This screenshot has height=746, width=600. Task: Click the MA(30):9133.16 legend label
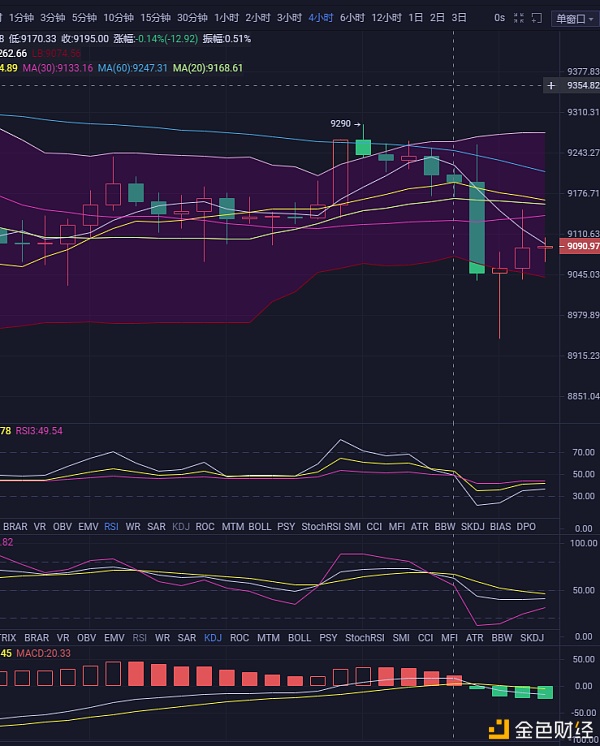click(58, 68)
